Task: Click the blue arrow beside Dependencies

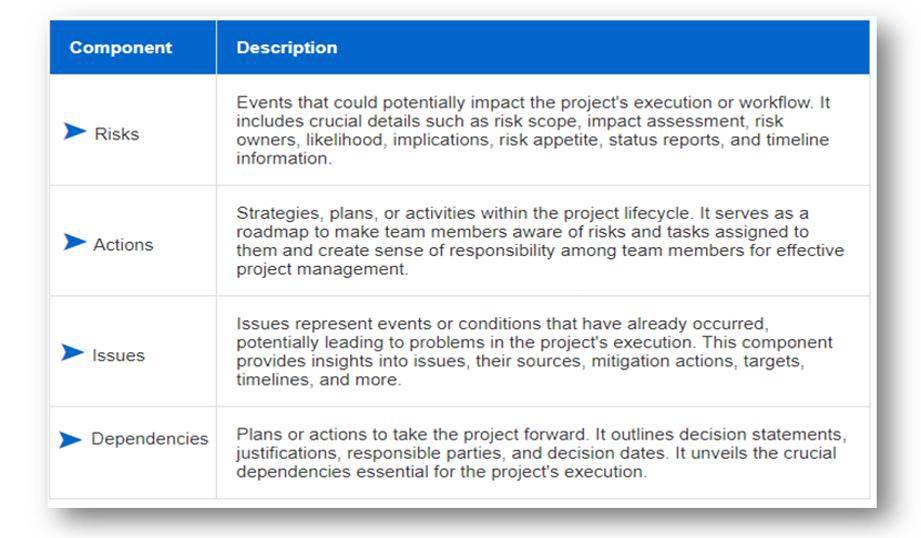Action: click(70, 439)
